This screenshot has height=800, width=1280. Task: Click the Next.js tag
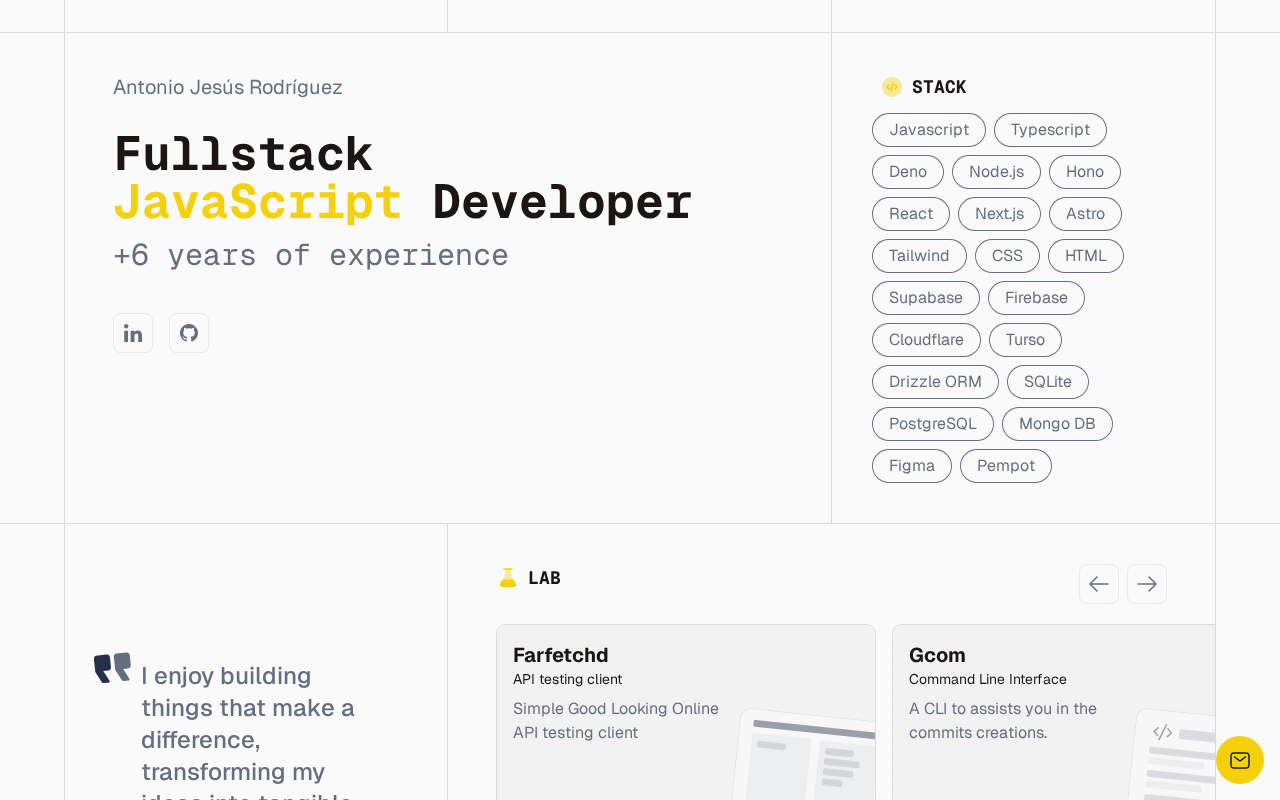click(999, 214)
